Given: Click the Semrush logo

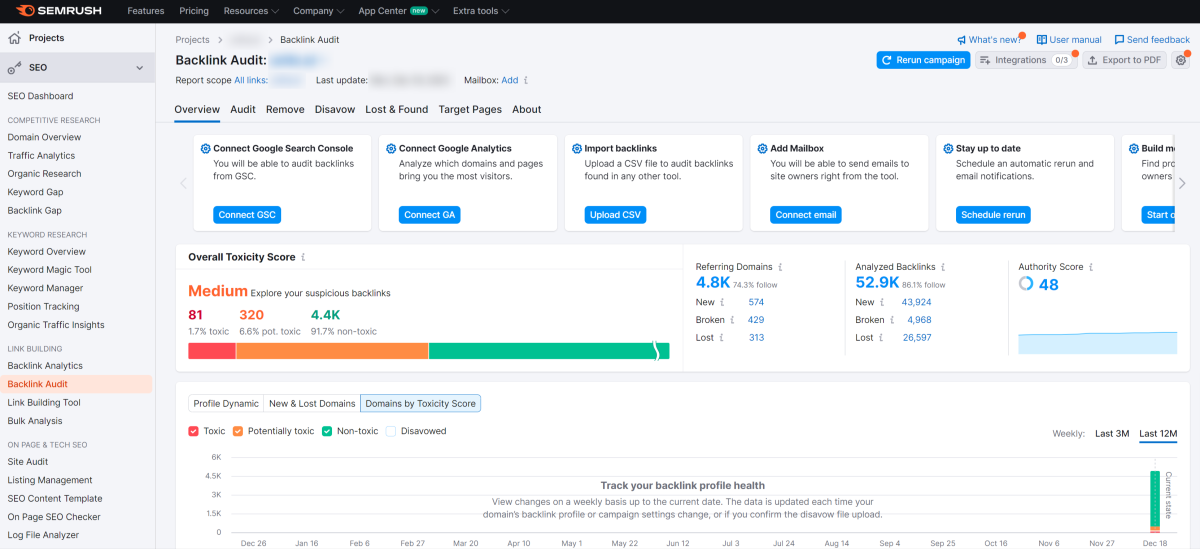Looking at the screenshot, I should 57,11.
